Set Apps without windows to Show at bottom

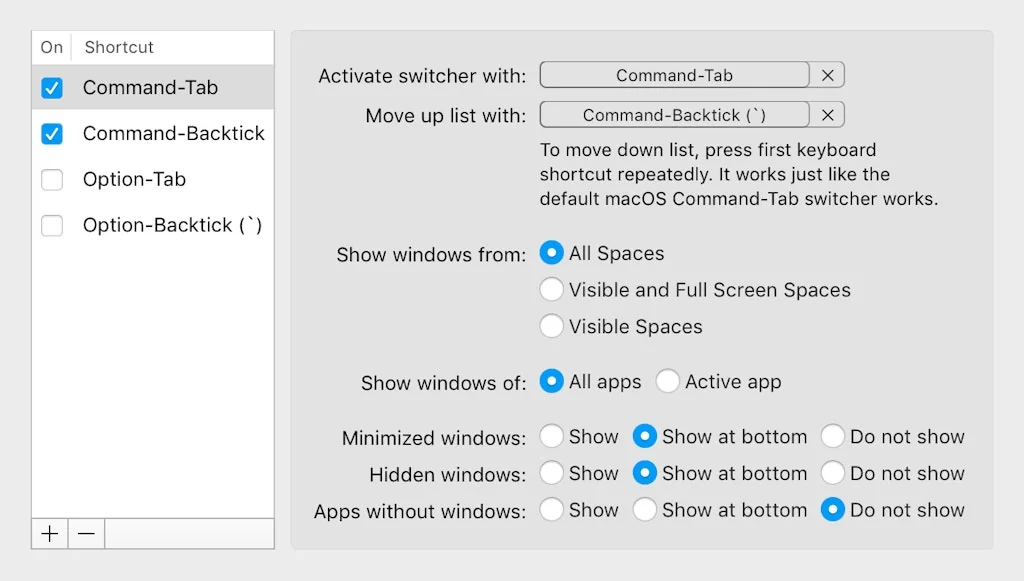pyautogui.click(x=645, y=510)
